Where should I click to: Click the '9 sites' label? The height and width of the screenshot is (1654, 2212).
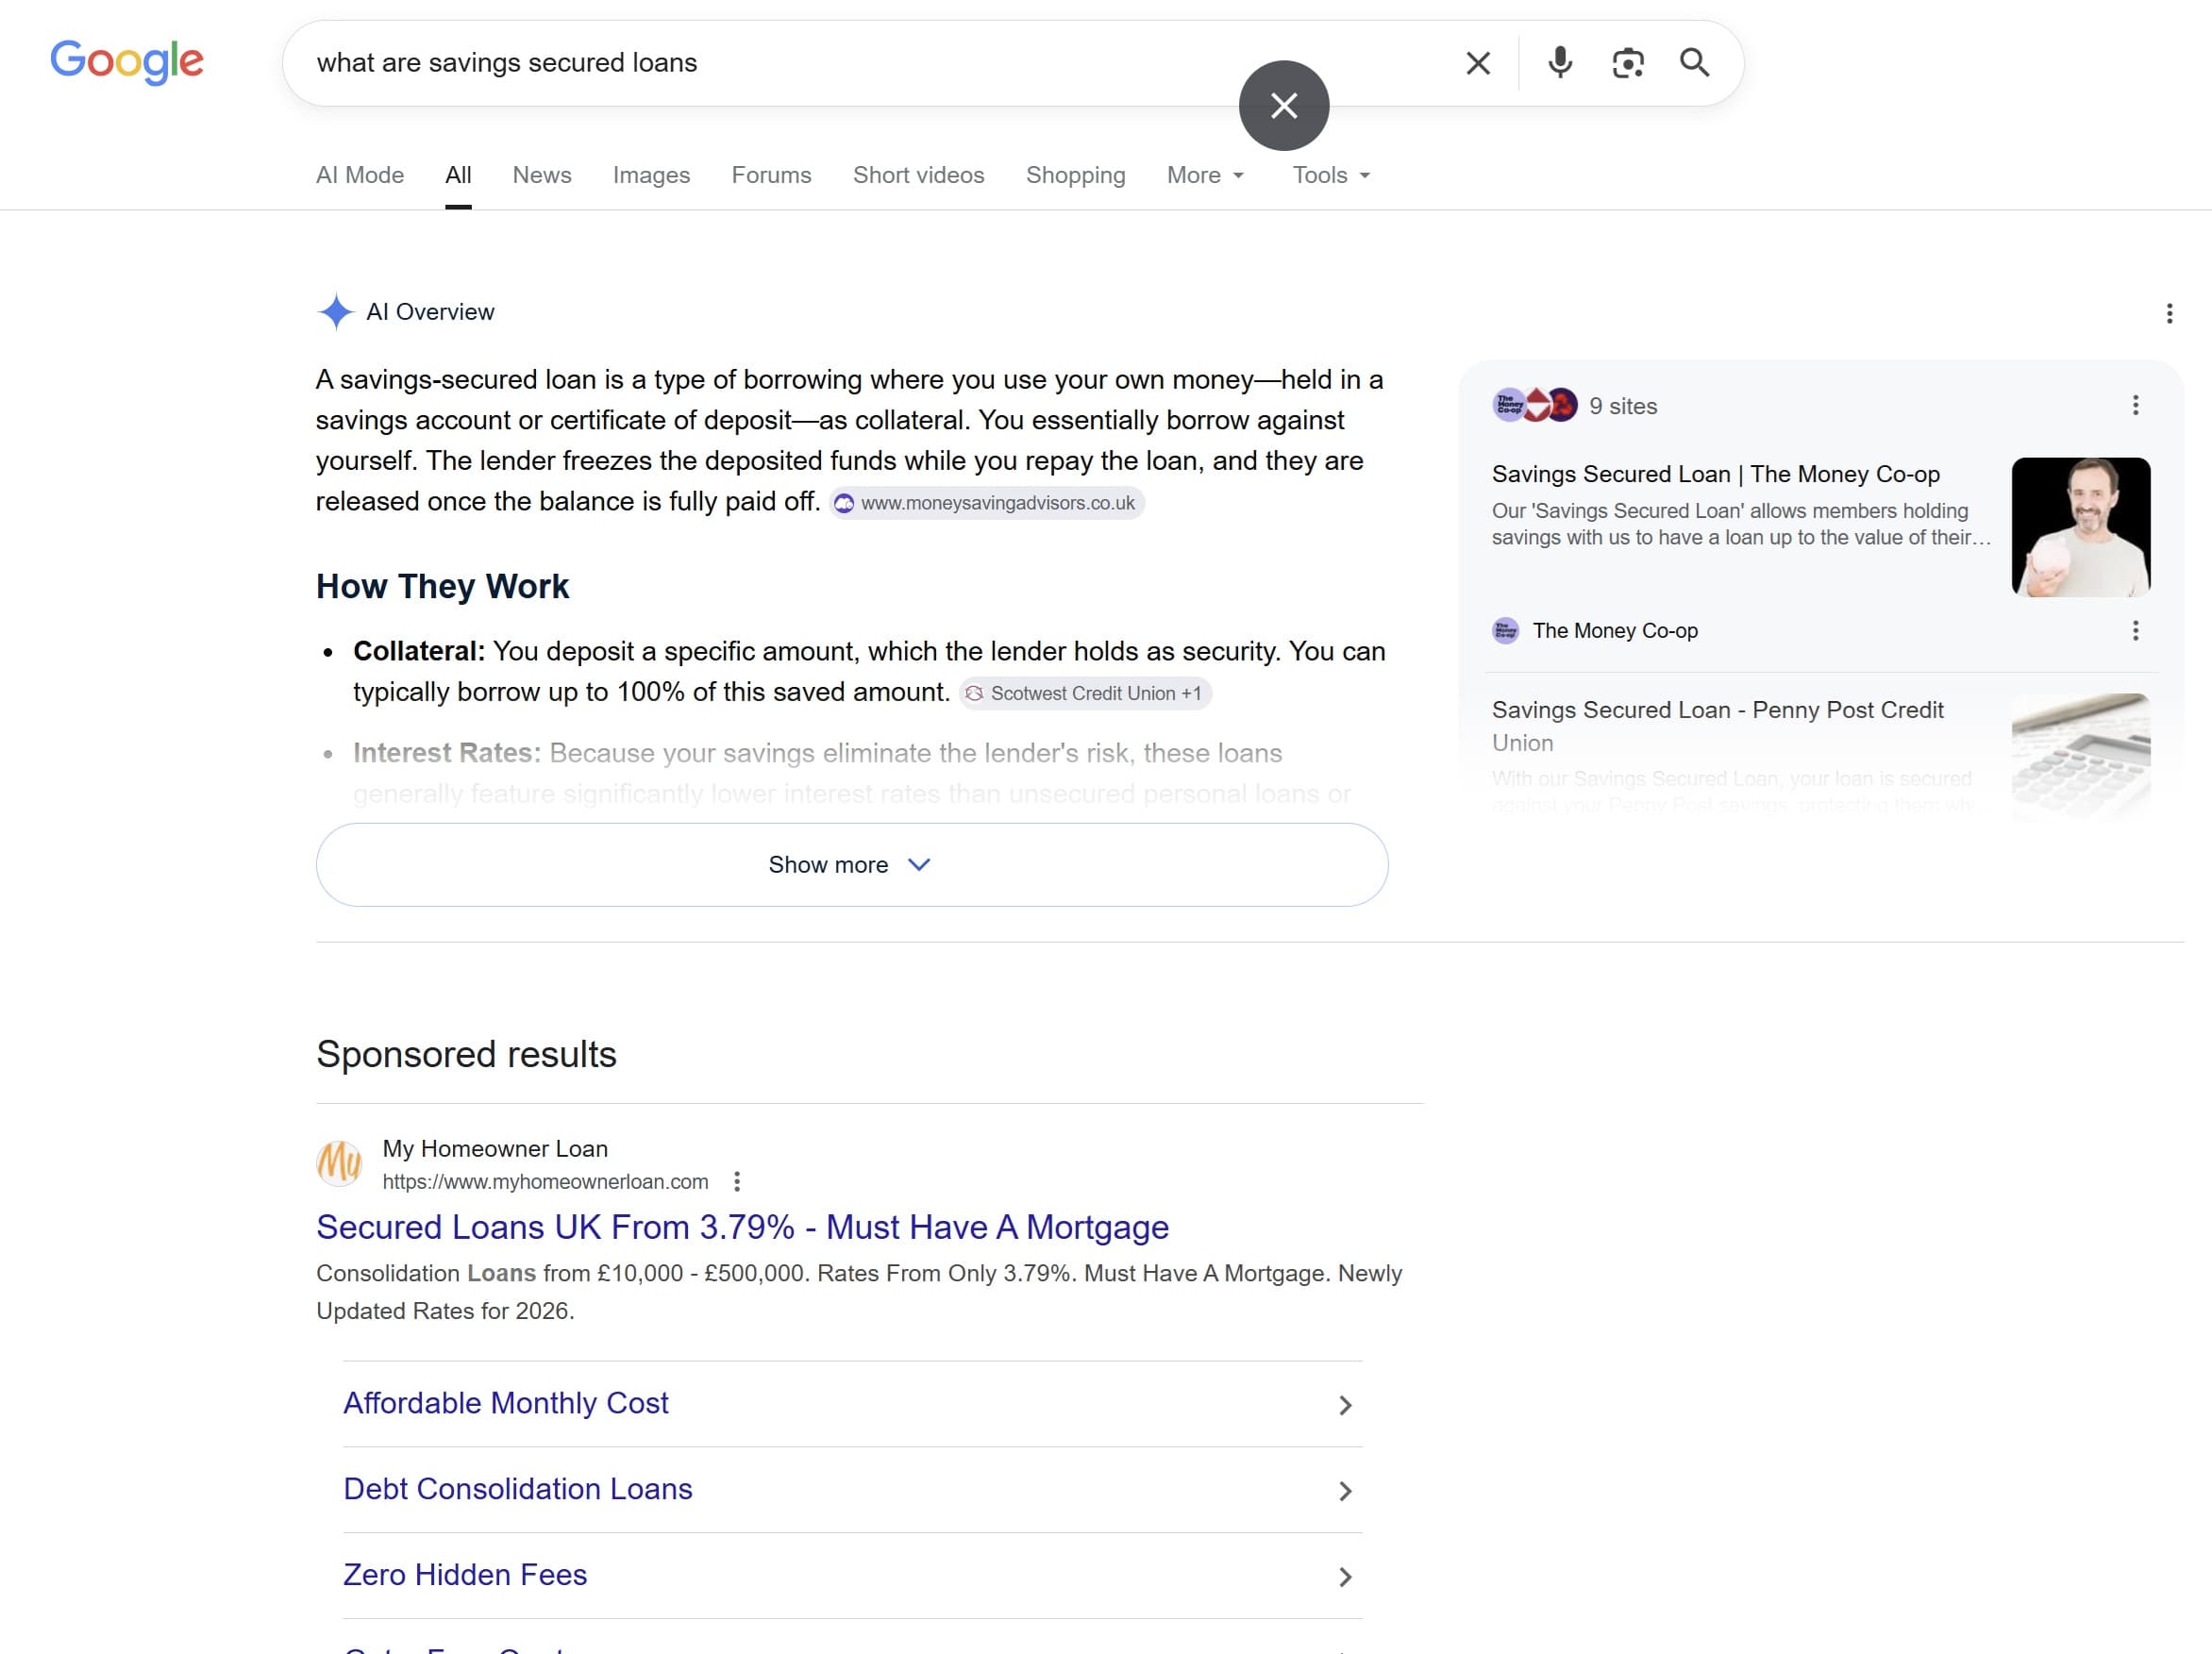pos(1623,406)
